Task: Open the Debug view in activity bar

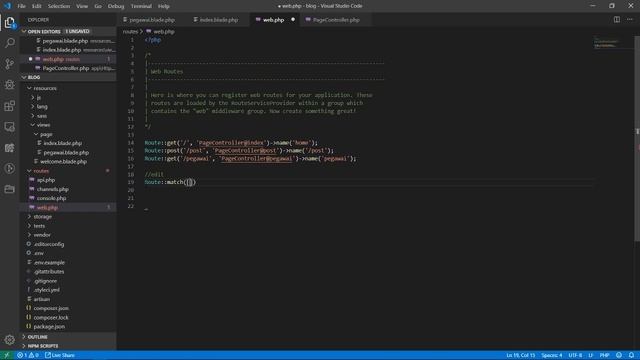Action: [x=9, y=84]
